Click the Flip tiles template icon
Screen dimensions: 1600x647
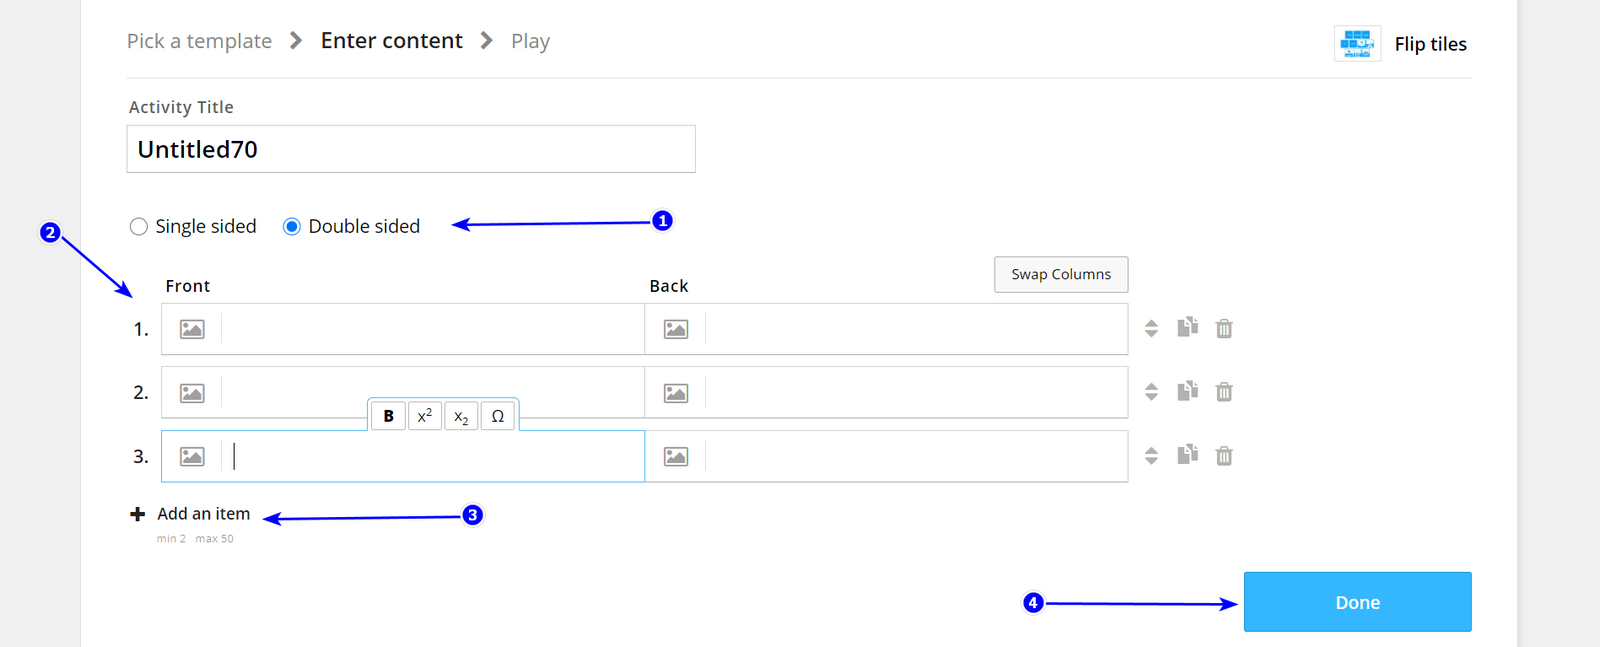pos(1357,43)
